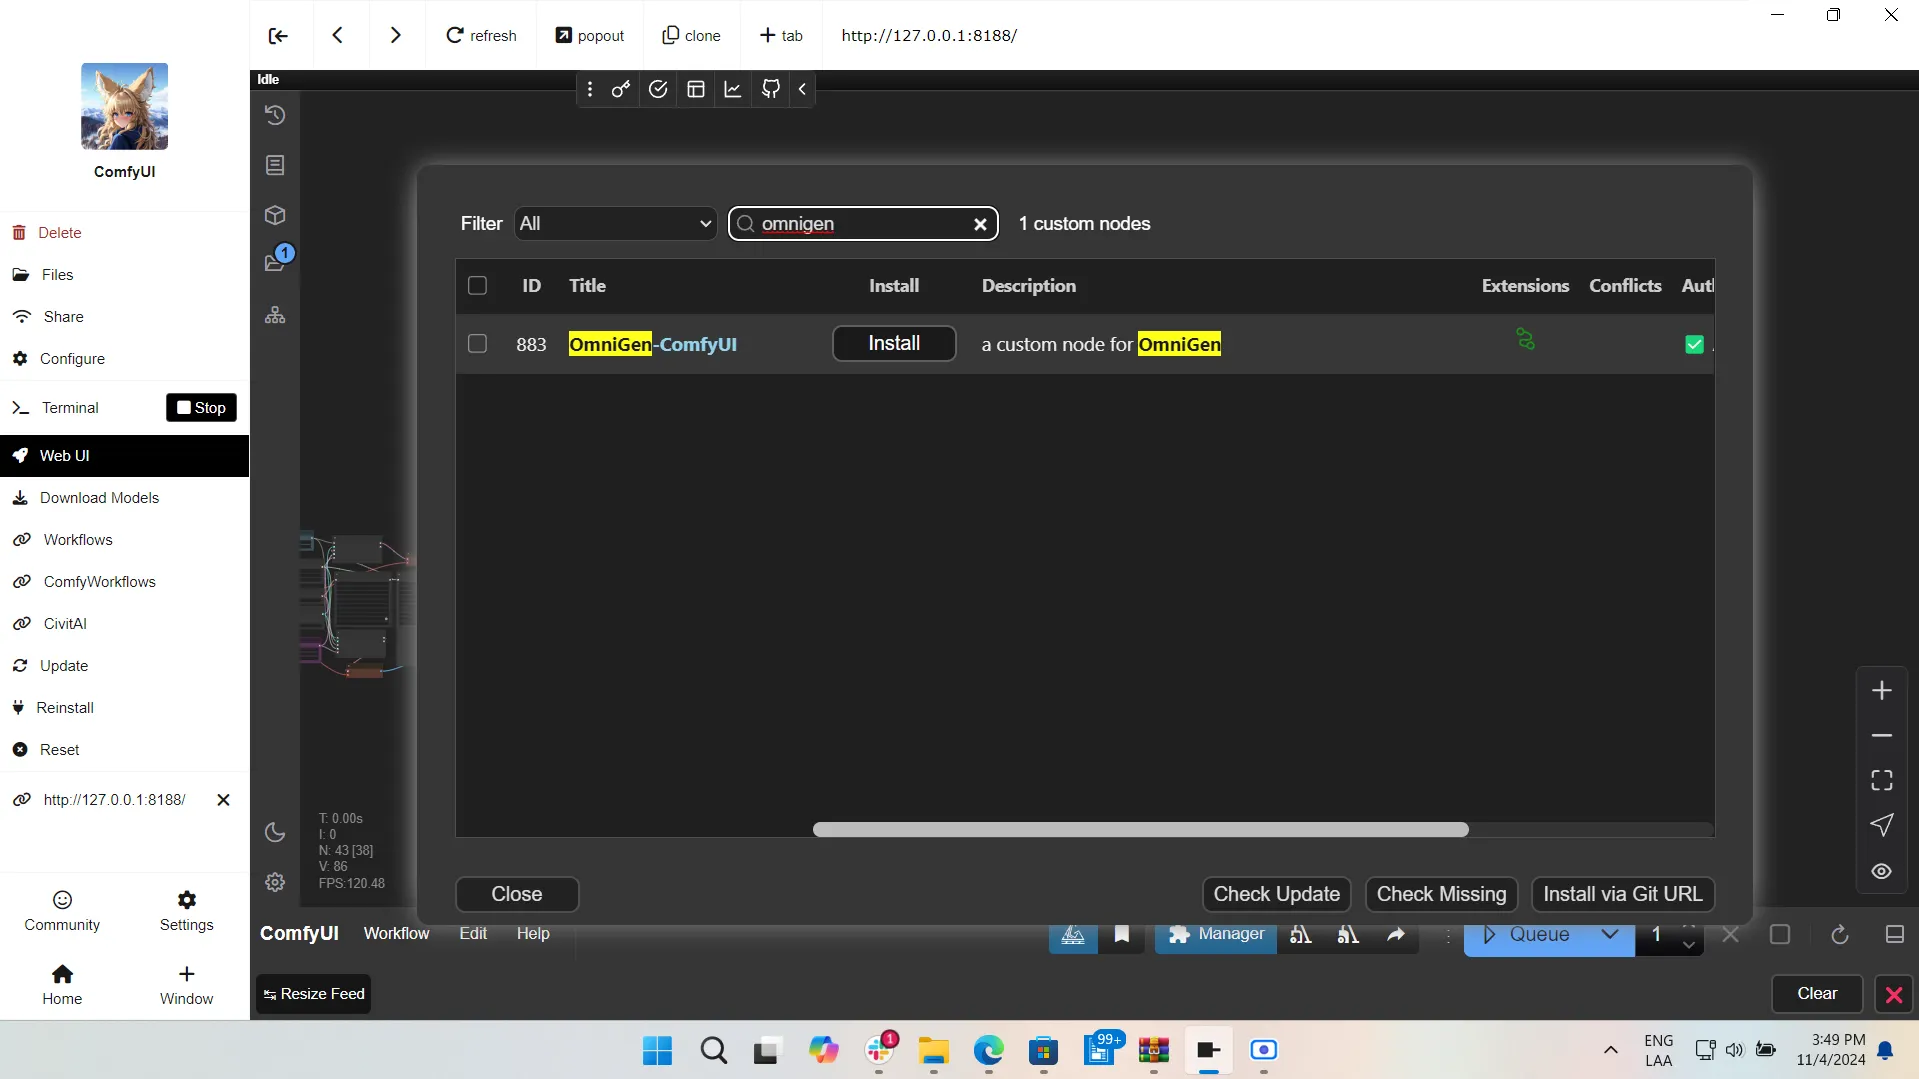Screen dimensions: 1919x1079
Task: Toggle link visibility eye icon
Action: click(x=1881, y=871)
